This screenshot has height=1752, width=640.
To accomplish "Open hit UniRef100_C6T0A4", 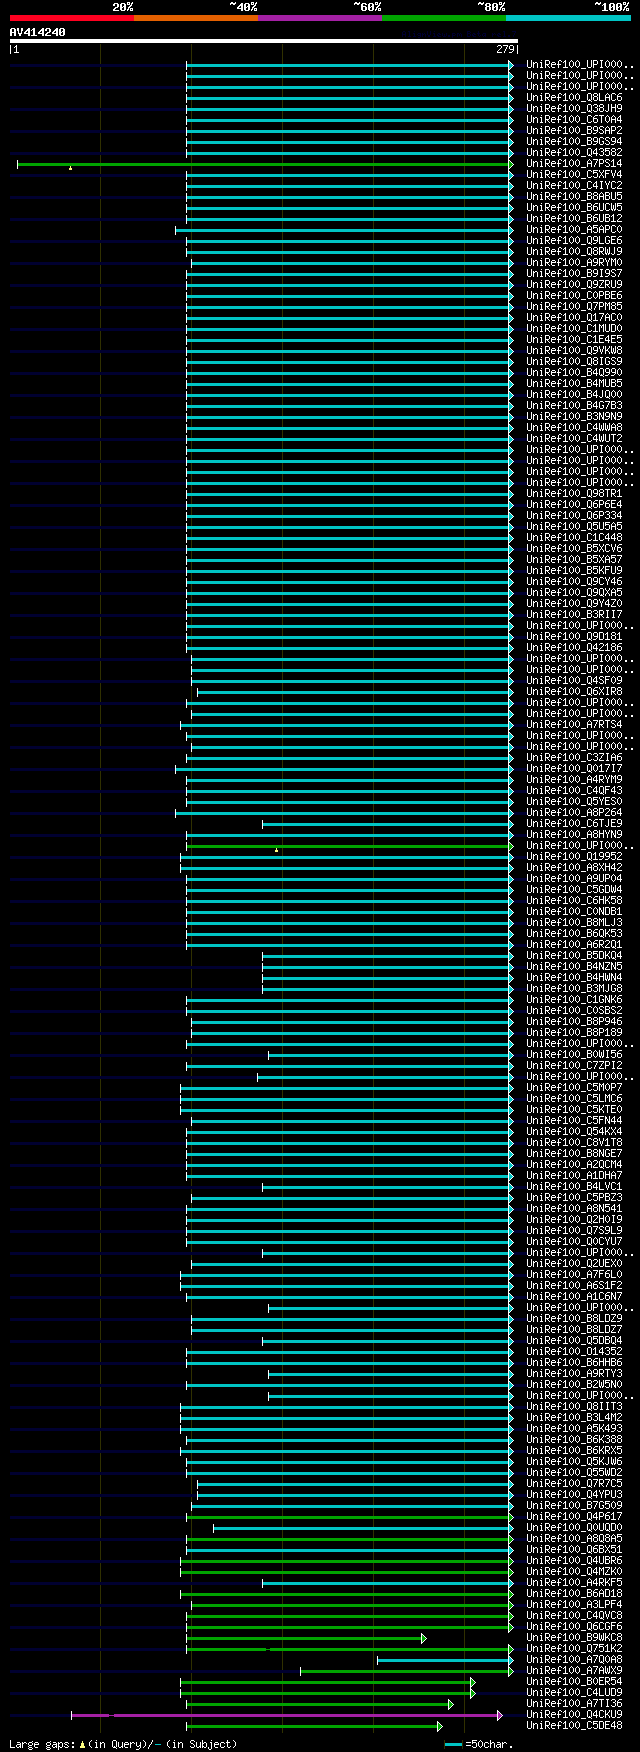I will (574, 120).
